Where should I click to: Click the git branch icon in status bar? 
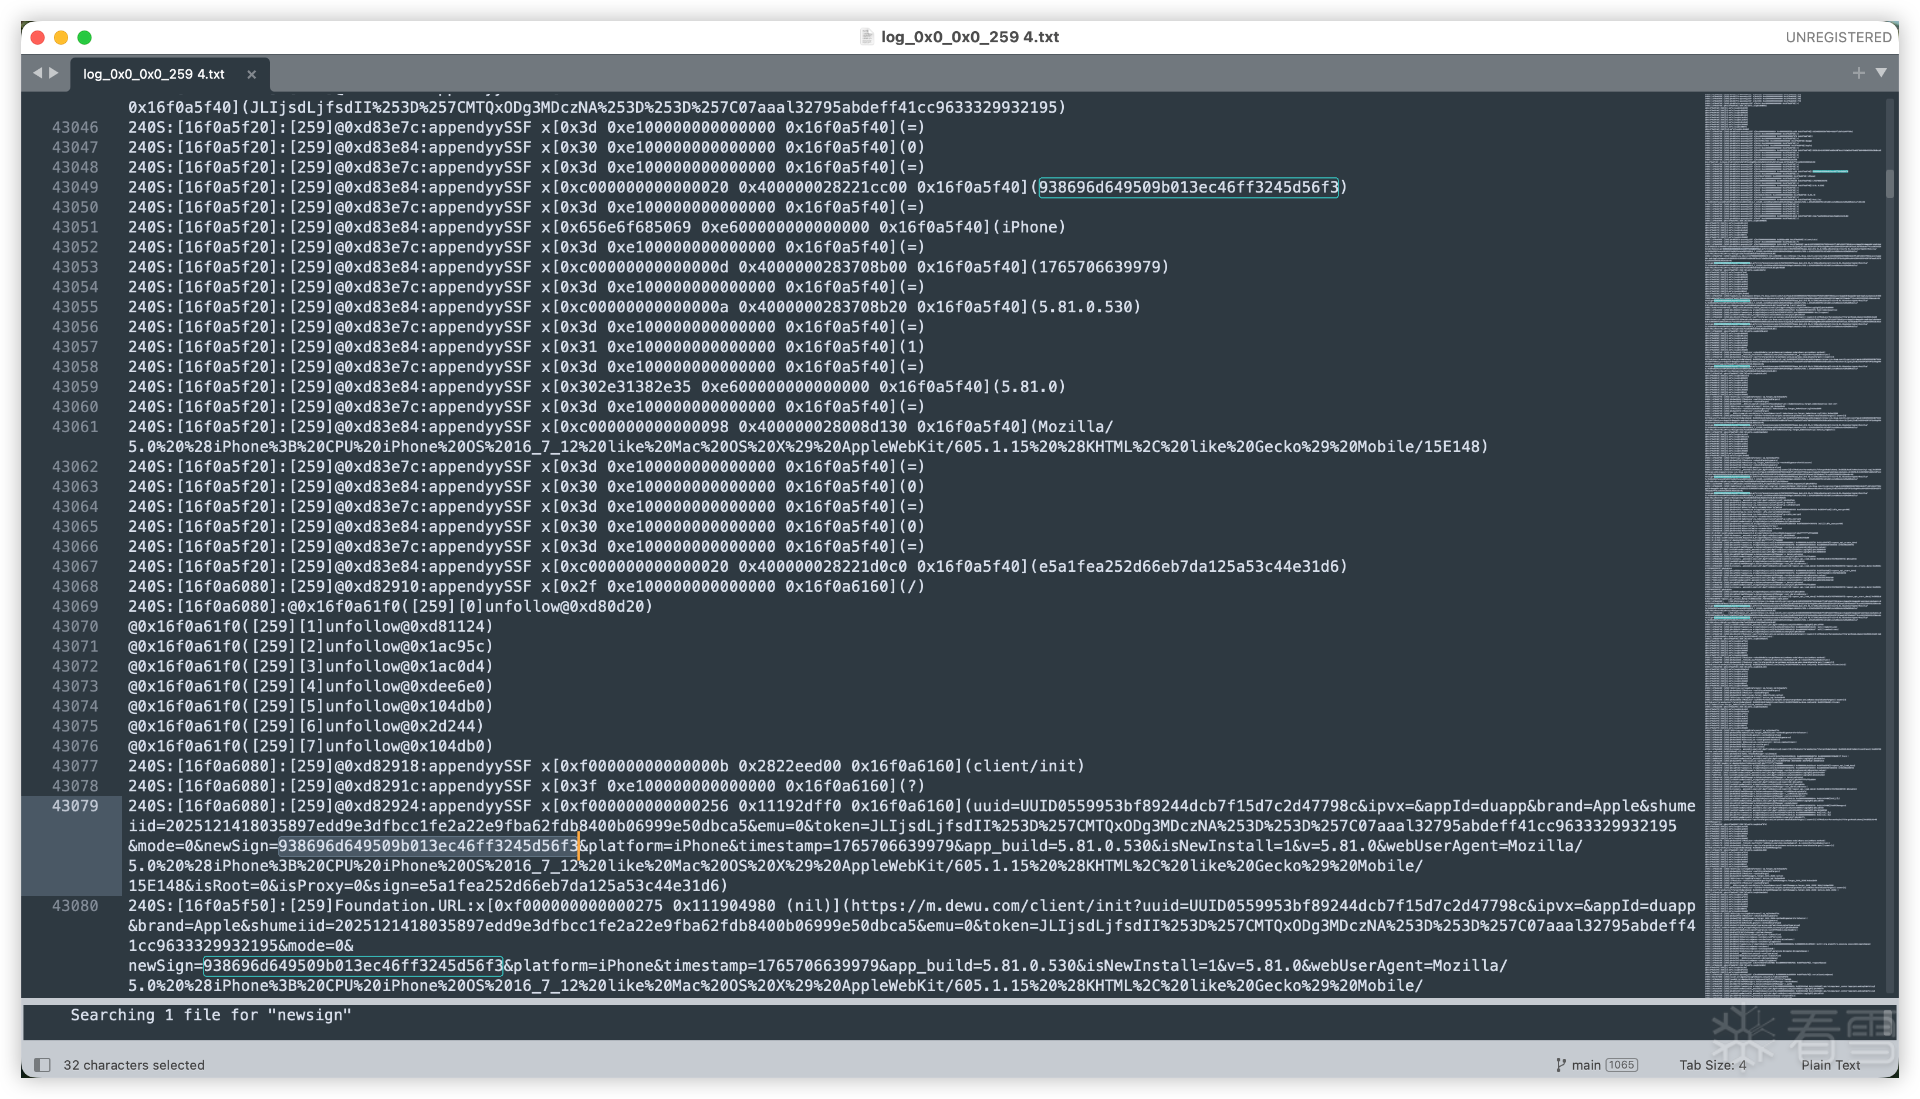[1560, 1065]
